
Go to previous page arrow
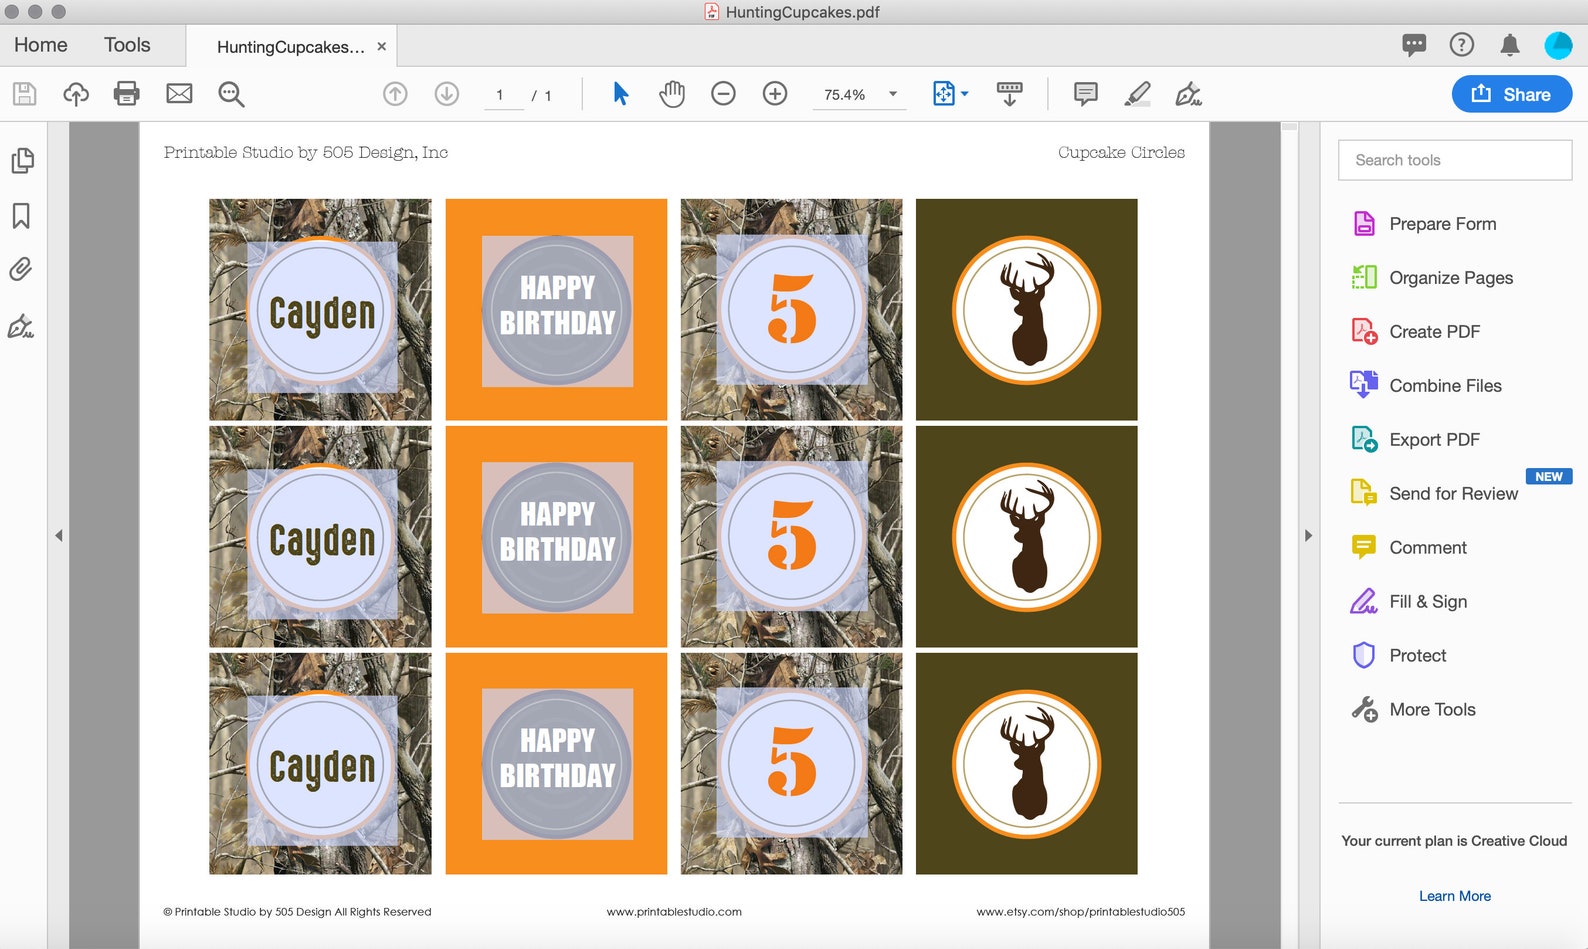tap(395, 94)
